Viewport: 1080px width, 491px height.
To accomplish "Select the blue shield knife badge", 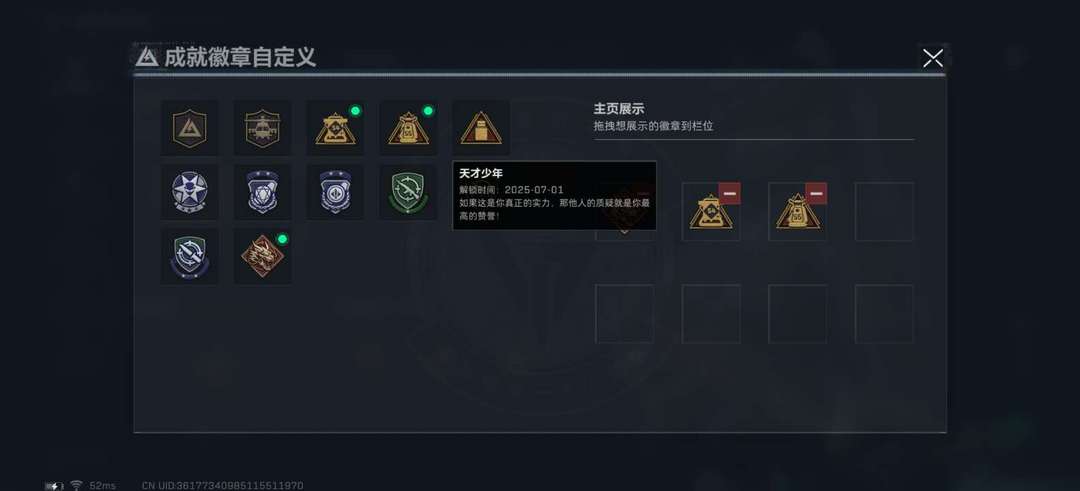I will (x=189, y=256).
